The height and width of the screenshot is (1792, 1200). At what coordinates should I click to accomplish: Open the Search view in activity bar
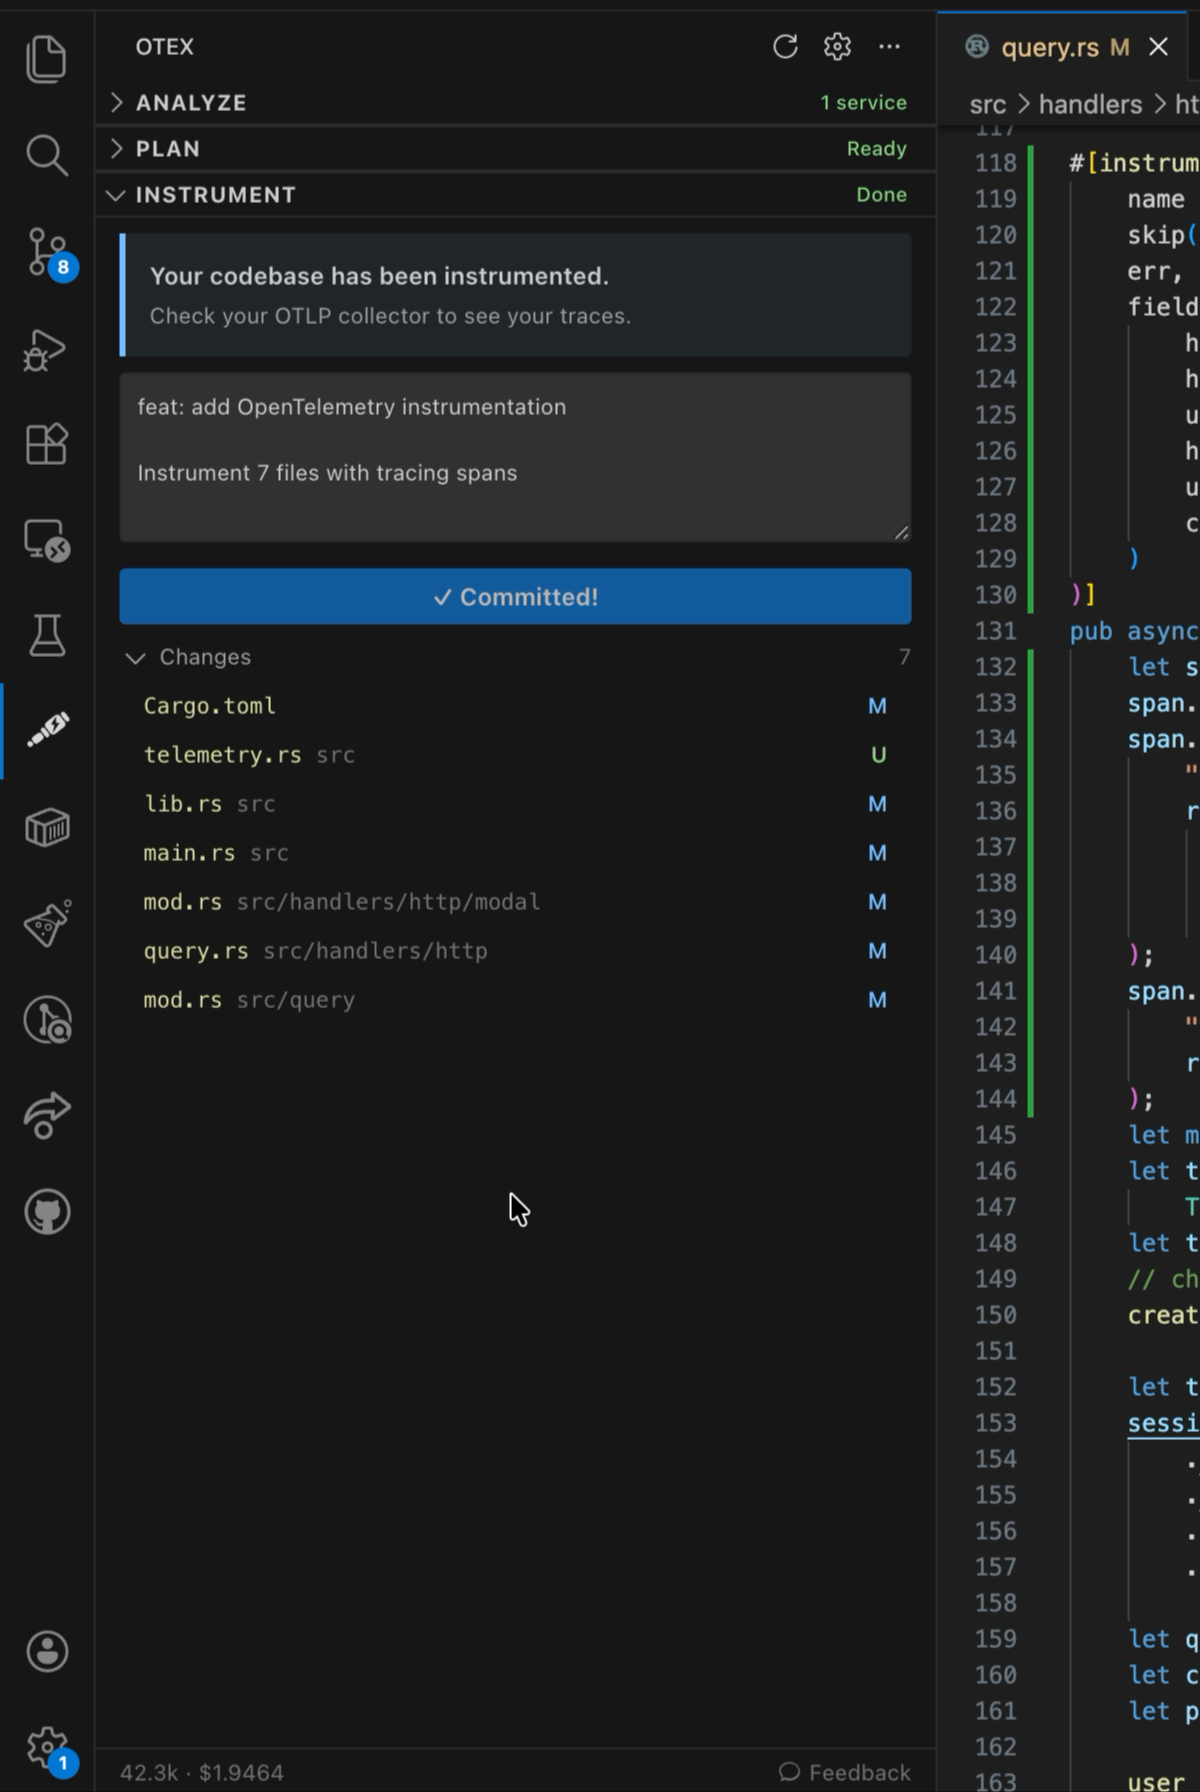click(x=46, y=155)
